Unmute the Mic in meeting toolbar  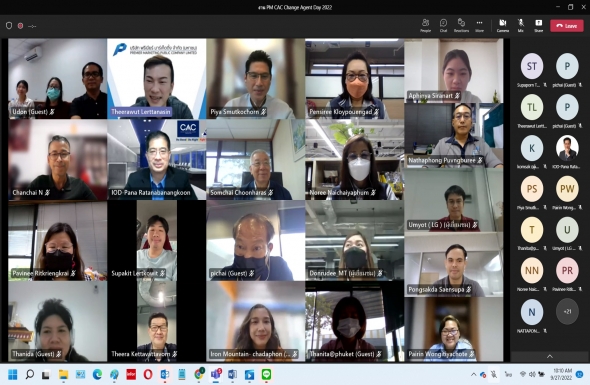point(520,26)
